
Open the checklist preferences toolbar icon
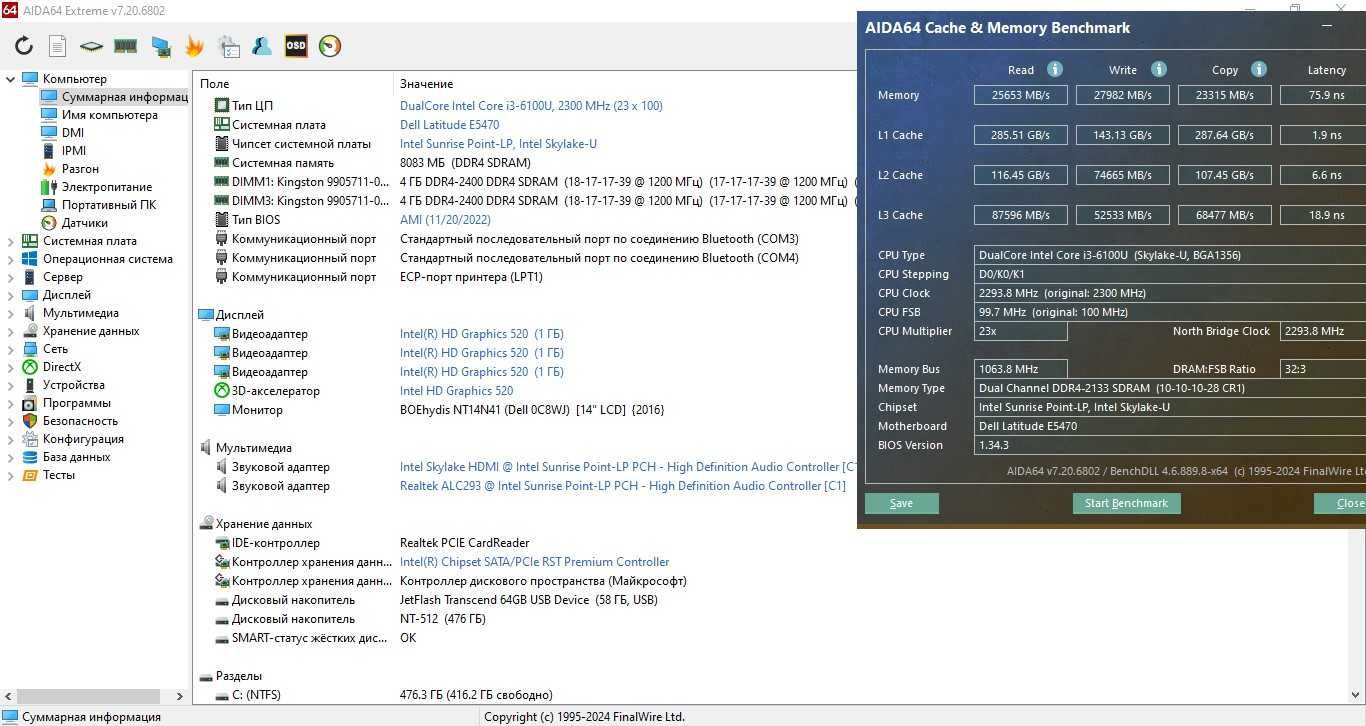coord(228,46)
